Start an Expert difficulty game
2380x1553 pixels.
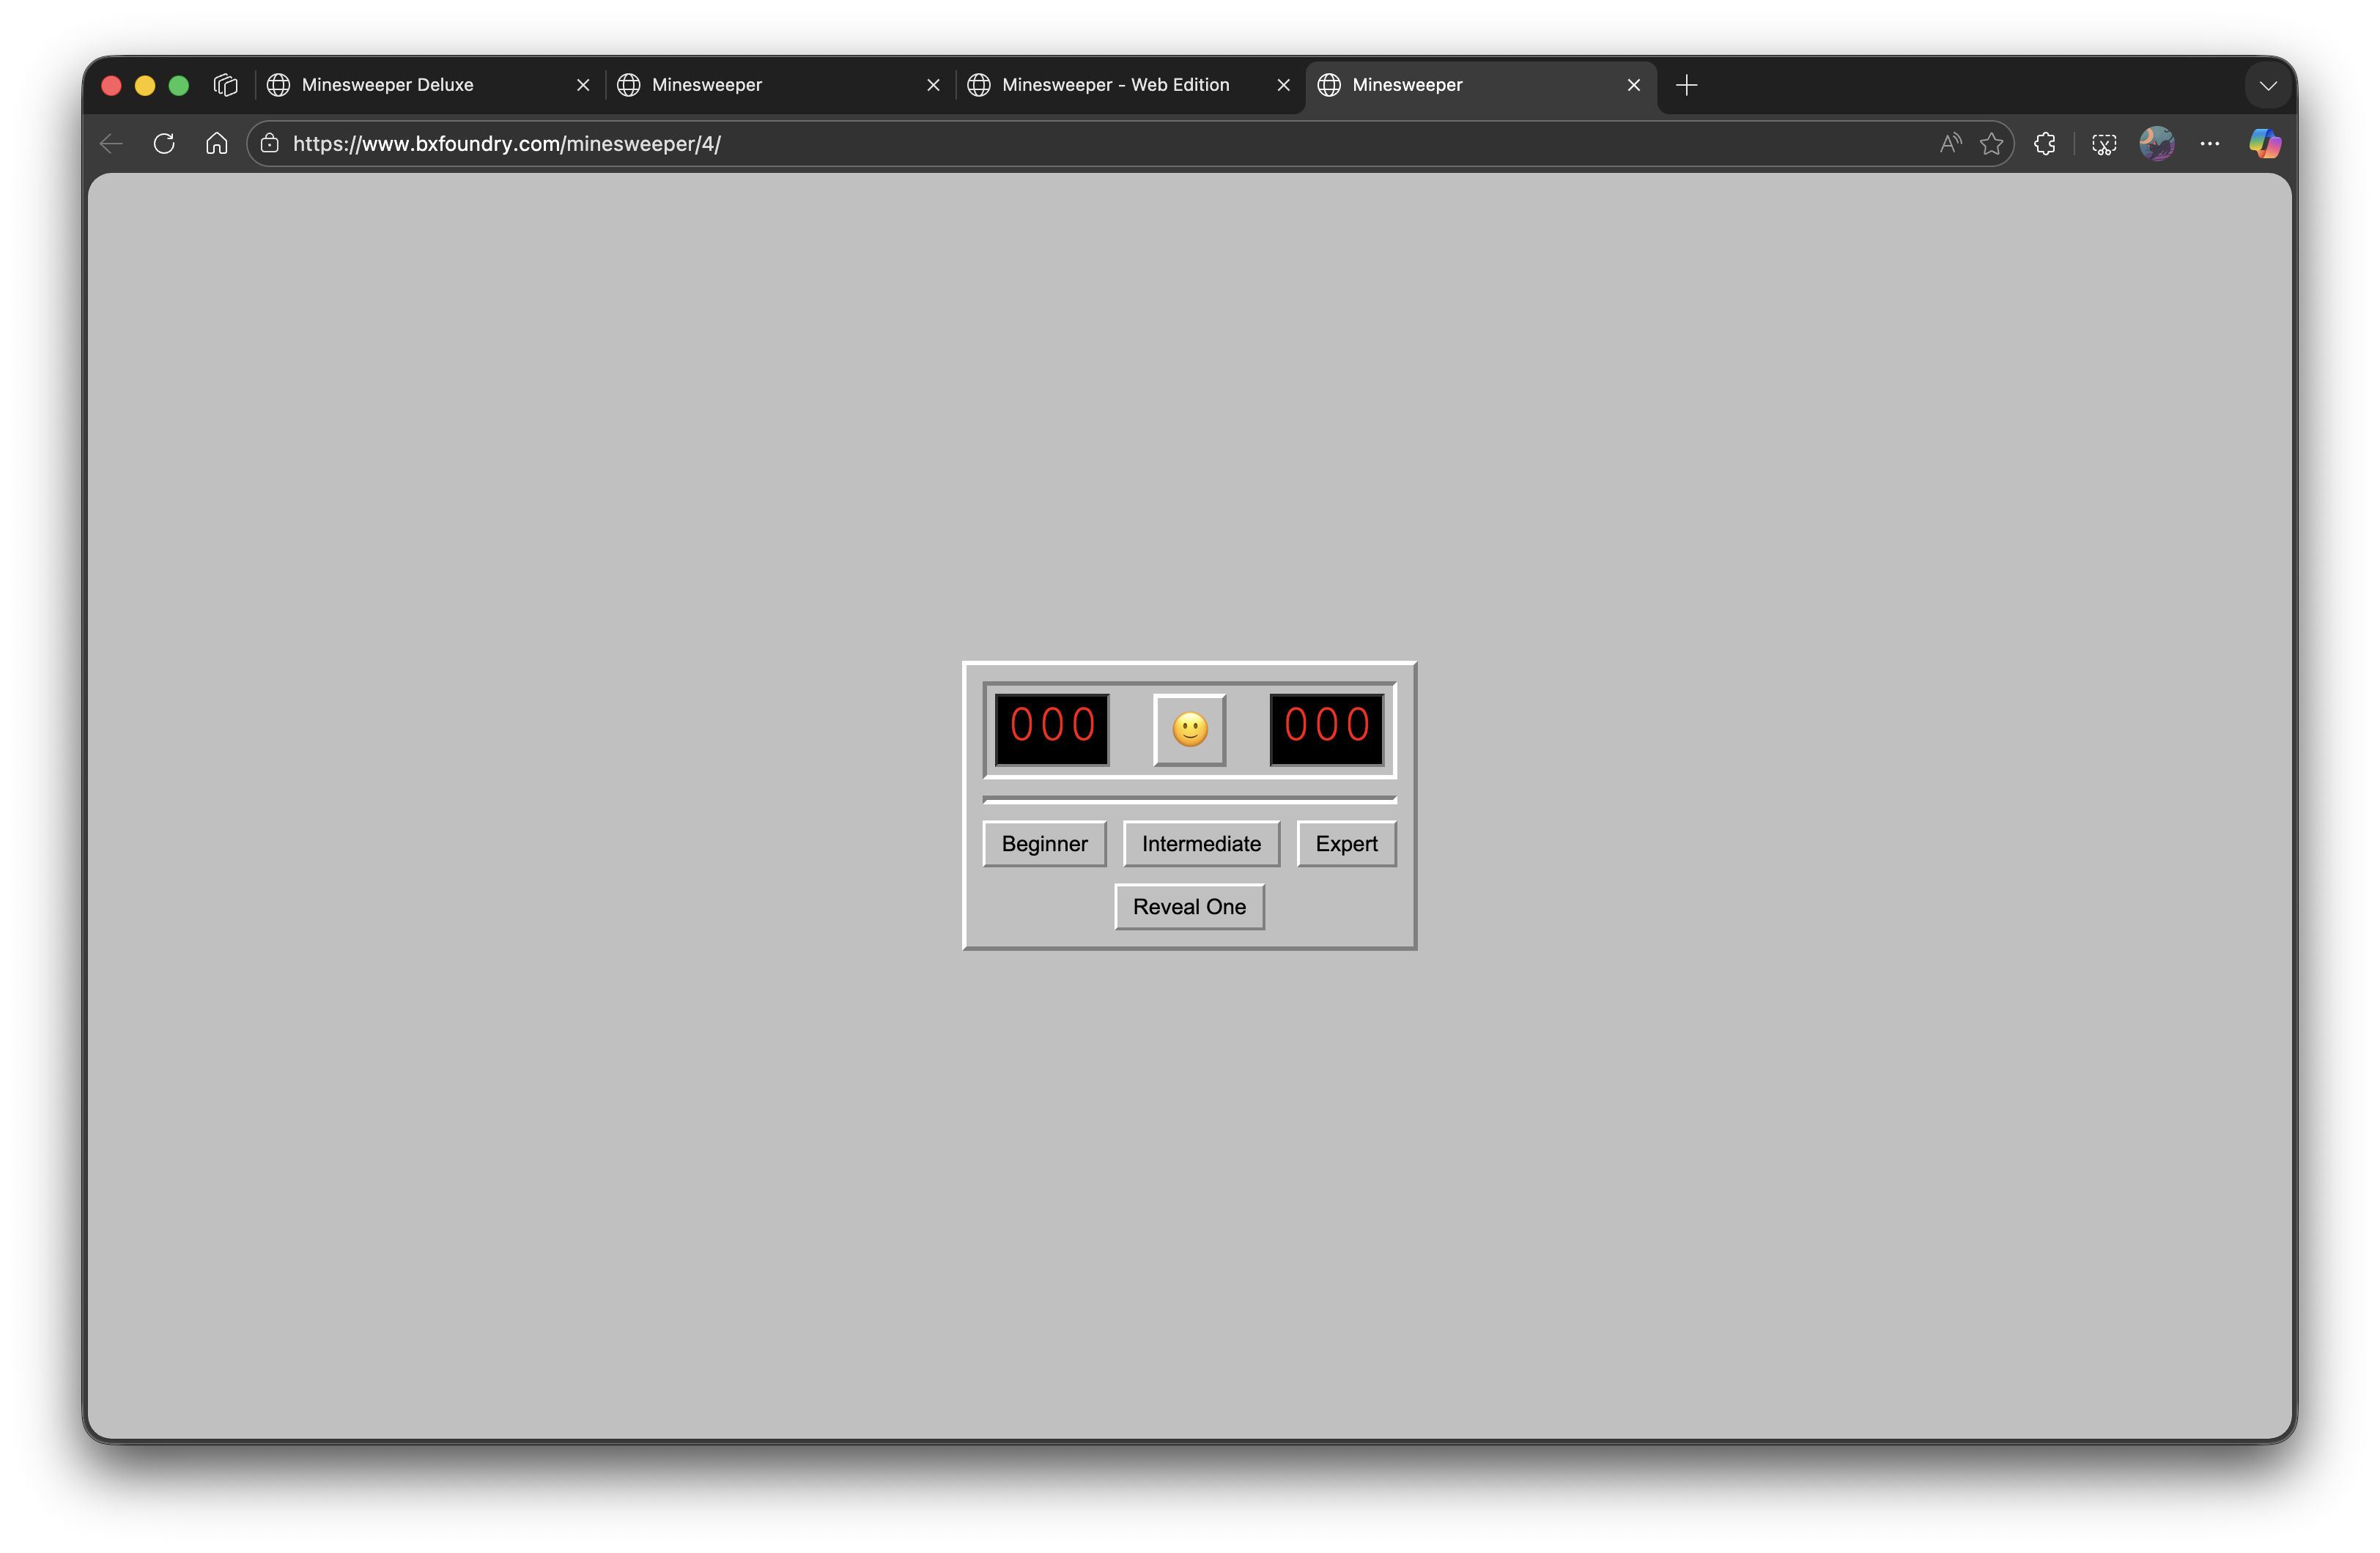(x=1346, y=843)
